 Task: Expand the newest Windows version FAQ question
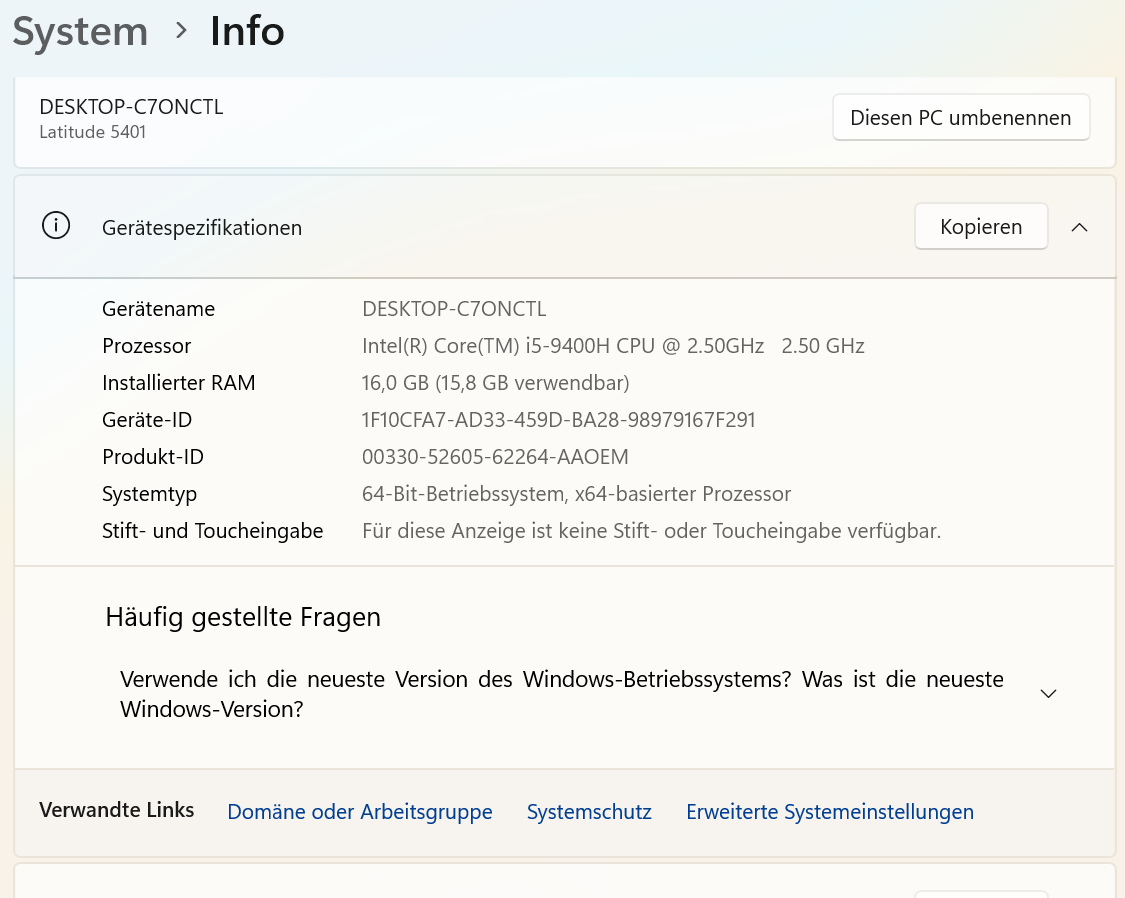tap(1048, 694)
